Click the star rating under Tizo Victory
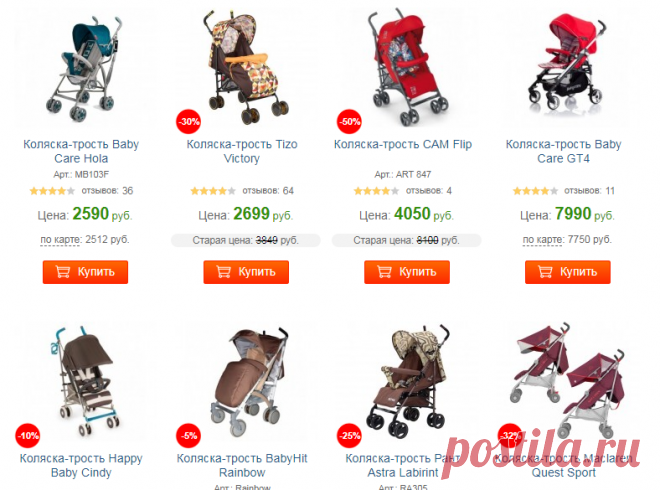 (x=213, y=191)
